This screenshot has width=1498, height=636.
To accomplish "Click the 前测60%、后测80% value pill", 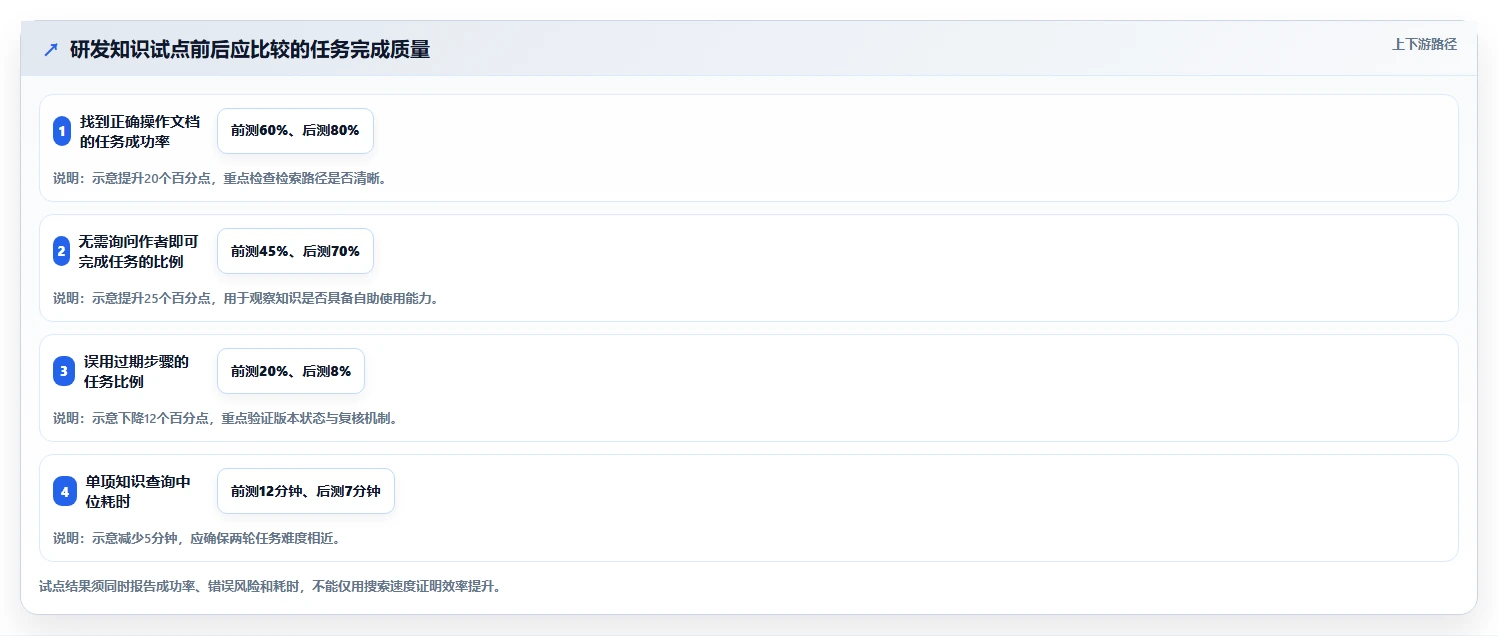I will [x=295, y=131].
